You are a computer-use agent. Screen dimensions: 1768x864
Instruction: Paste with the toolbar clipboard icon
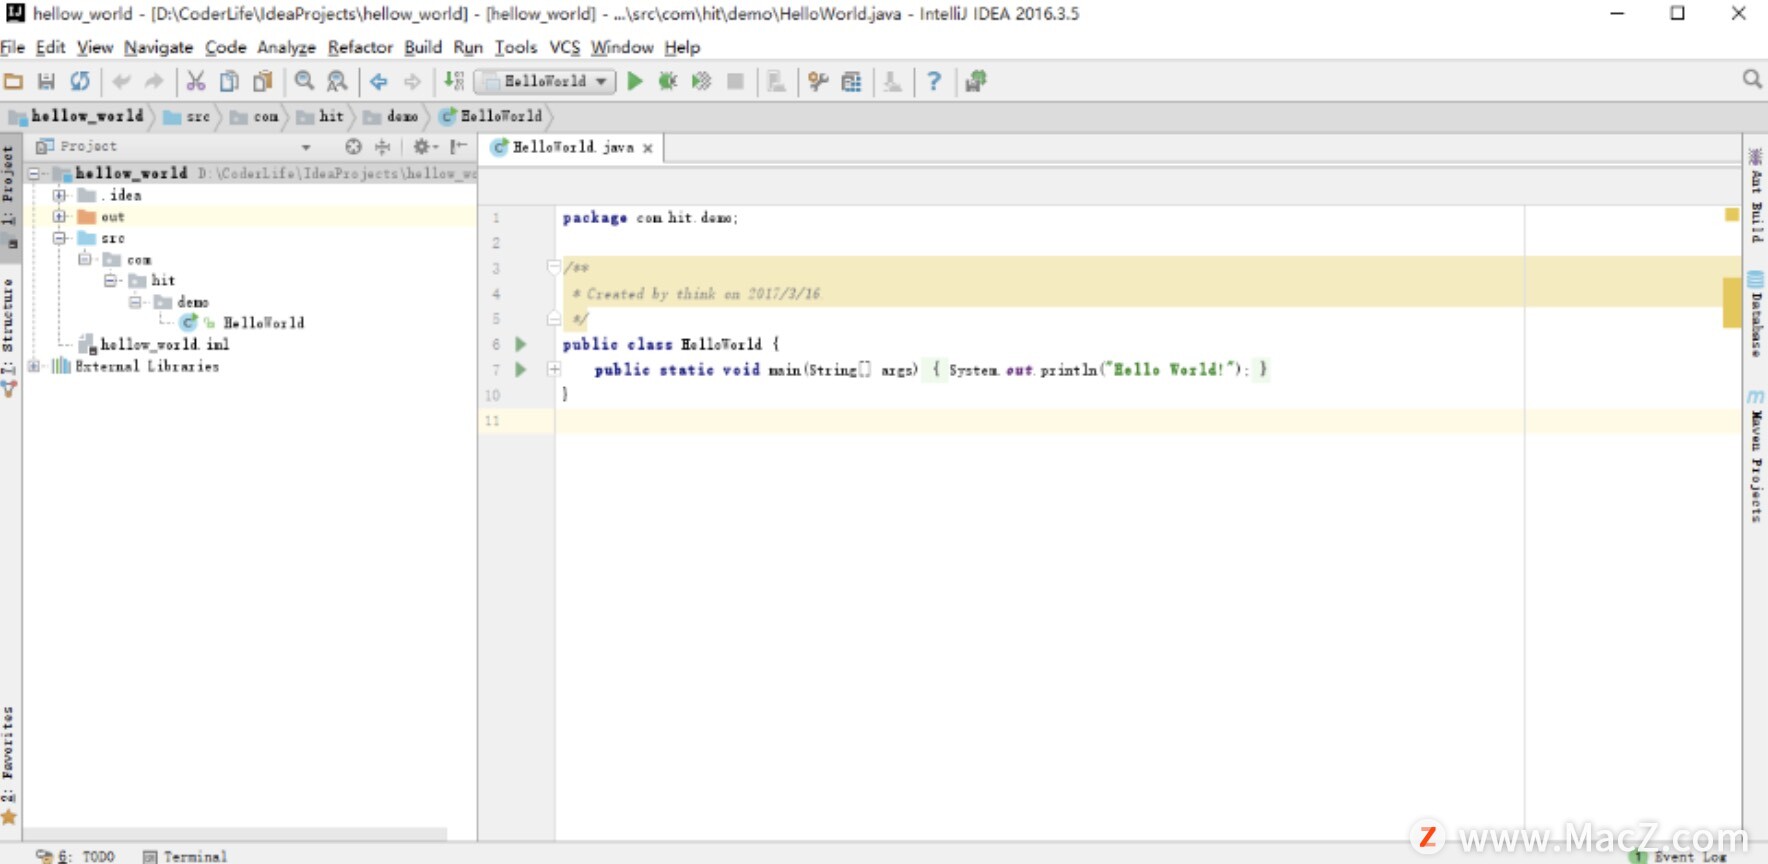pos(263,82)
